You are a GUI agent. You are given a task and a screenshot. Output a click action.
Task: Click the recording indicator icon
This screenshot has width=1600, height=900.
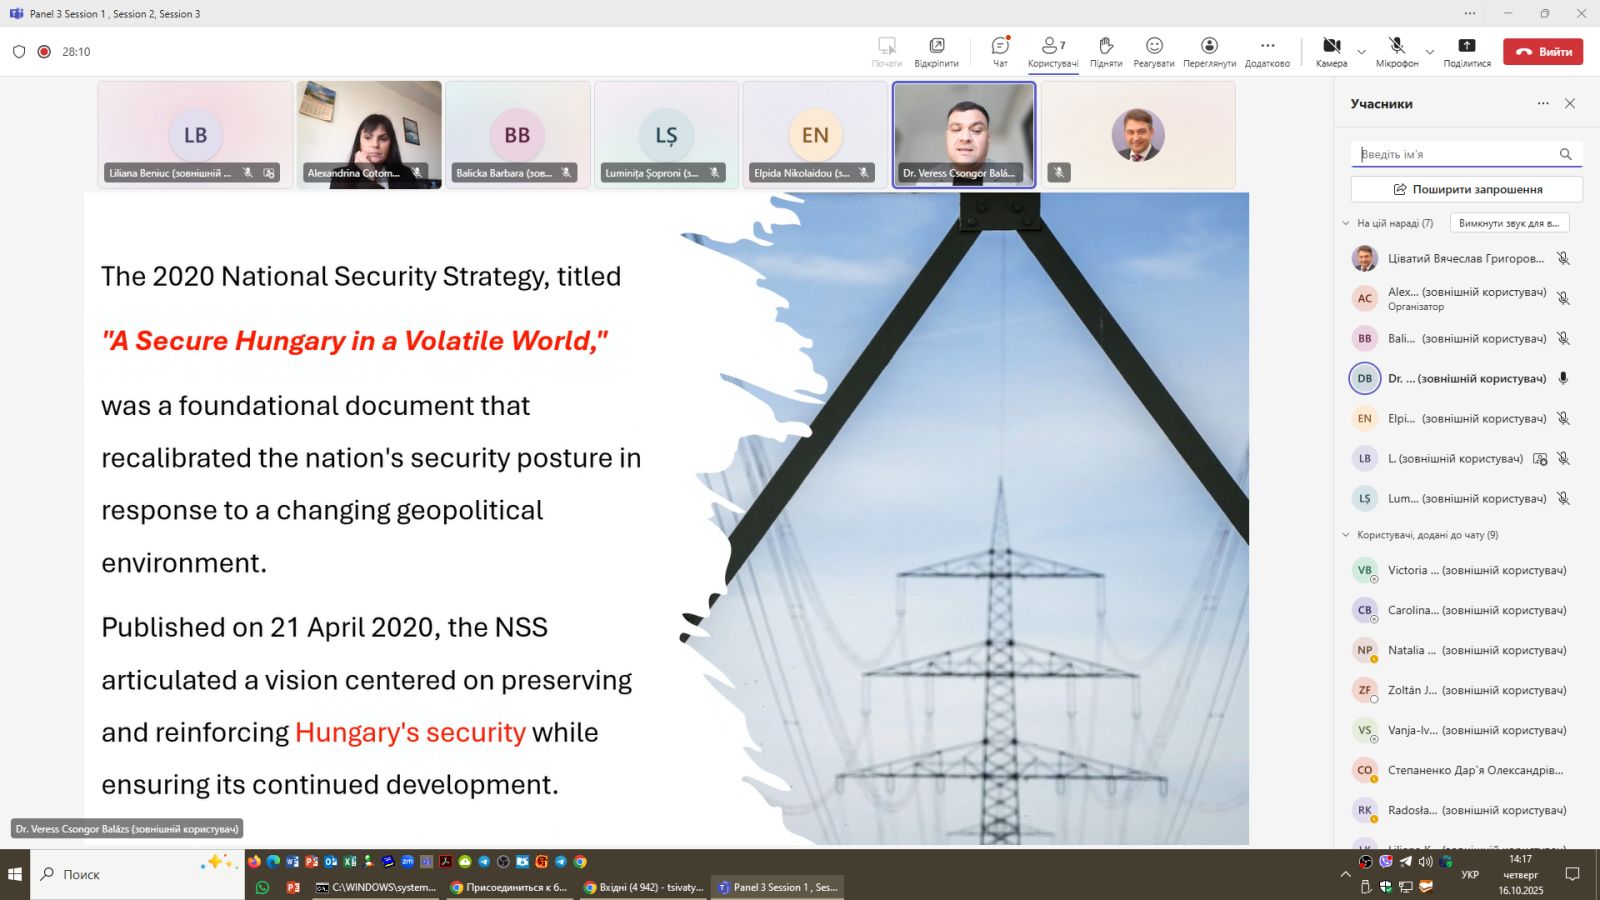44,52
